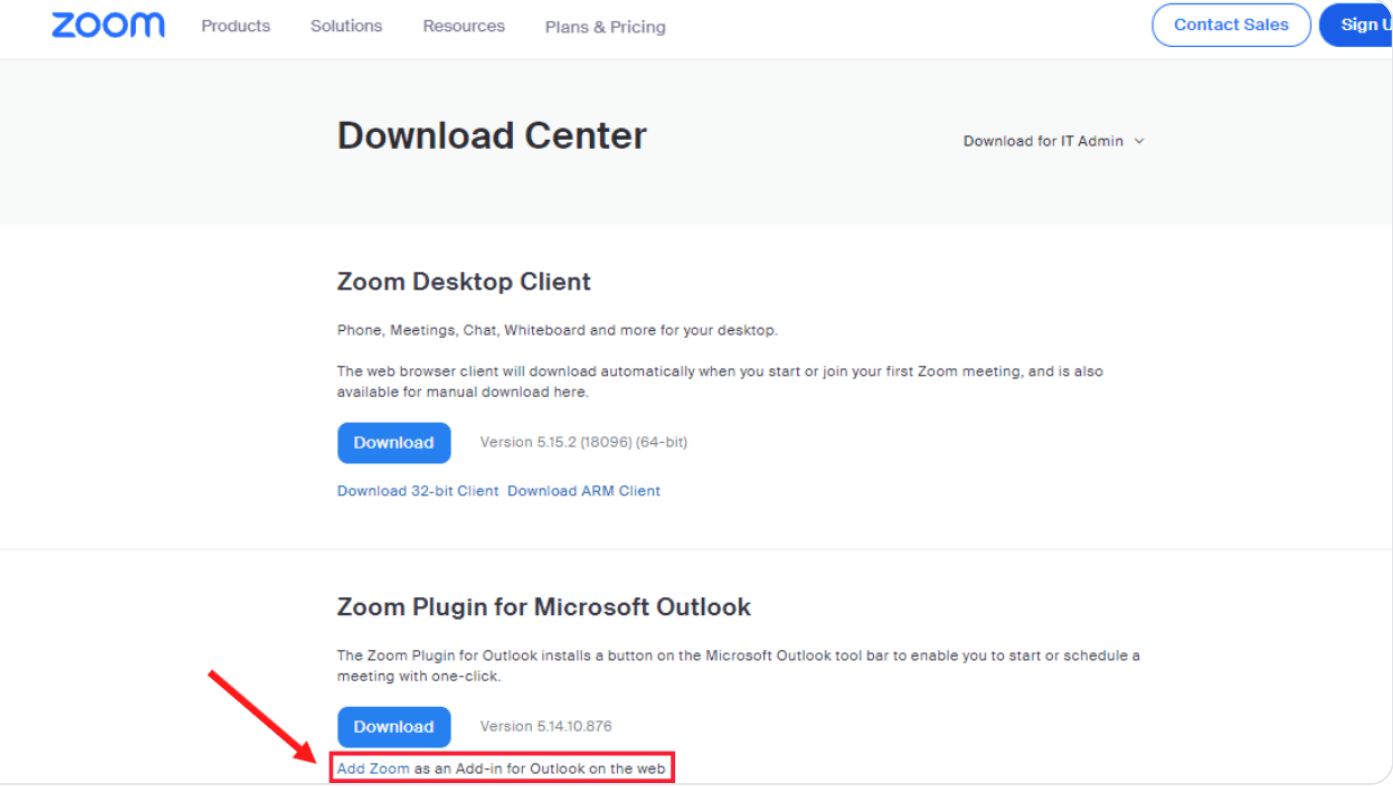Click the 'Download for IT Admin' label
The image size is (1393, 787).
pyautogui.click(x=1042, y=141)
